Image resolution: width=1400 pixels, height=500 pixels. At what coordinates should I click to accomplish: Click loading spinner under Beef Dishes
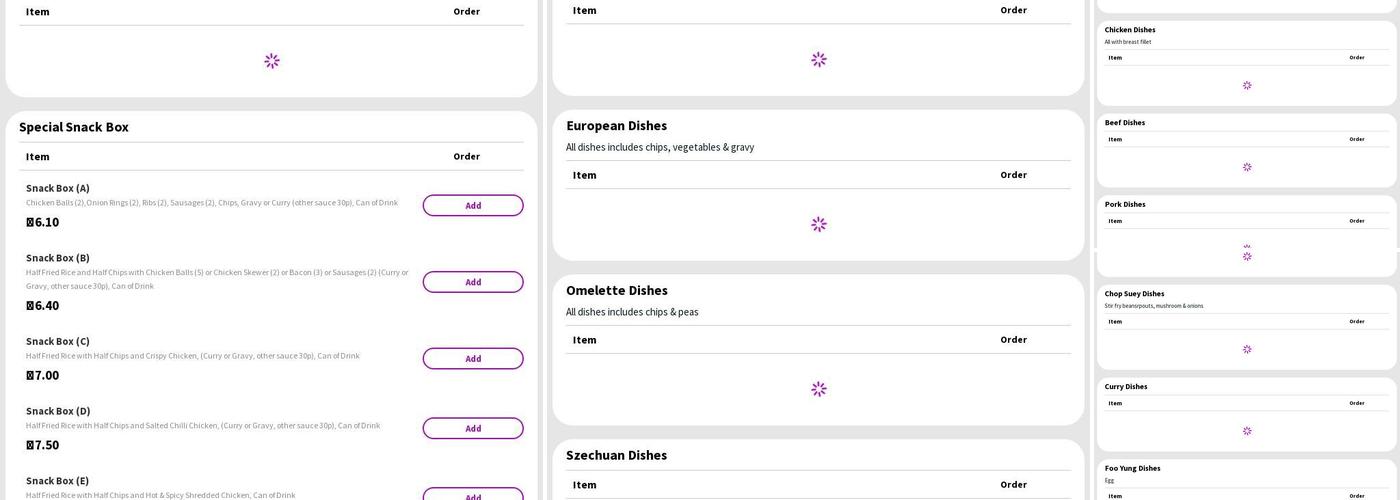click(1246, 167)
